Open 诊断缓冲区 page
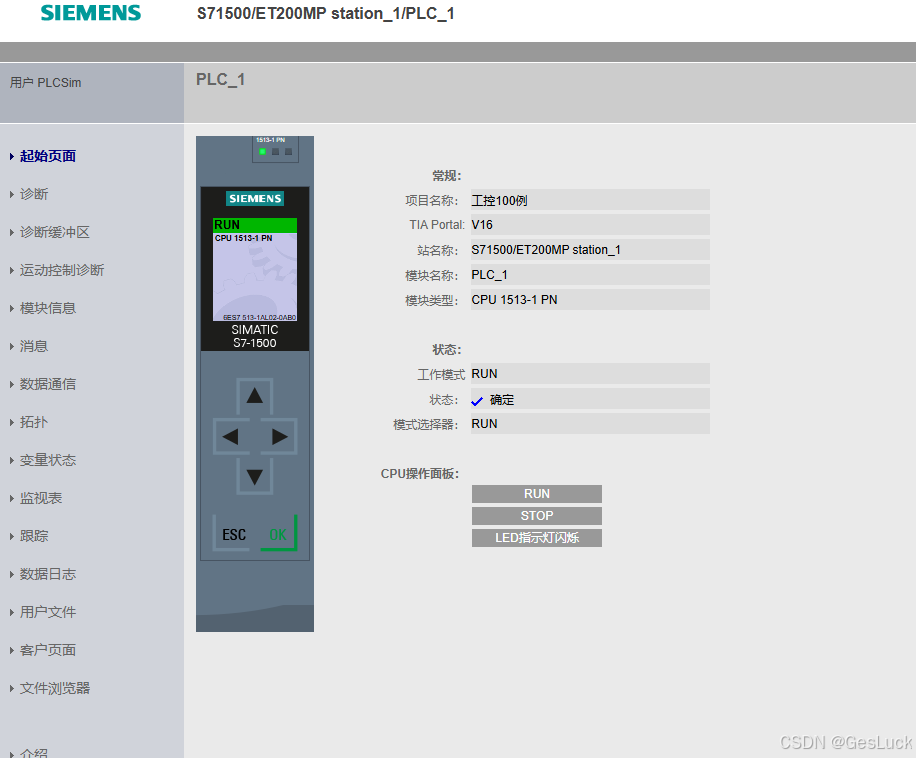 [55, 232]
